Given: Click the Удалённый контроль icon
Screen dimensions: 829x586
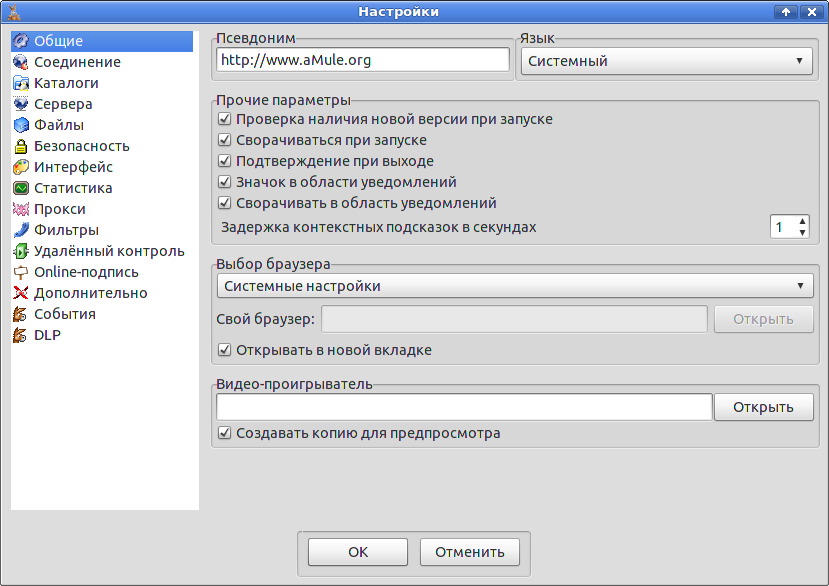Looking at the screenshot, I should click(21, 251).
